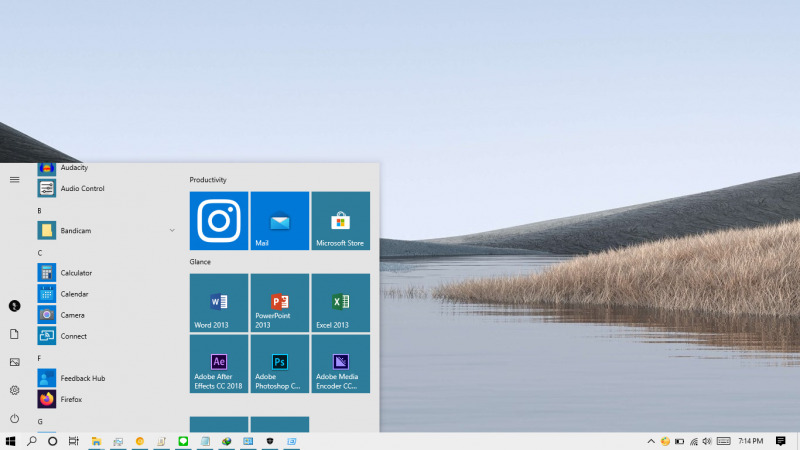The image size is (800, 450).
Task: Show hidden system tray icons
Action: [651, 441]
